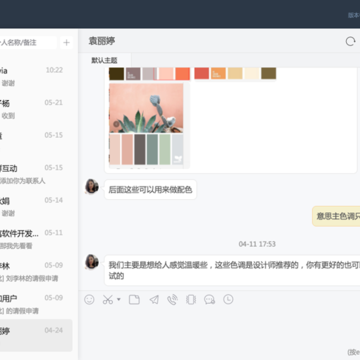Viewport: 360px width, 360px height.
Task: Click the 04-11 17:53 timestamp
Action: [x=257, y=244]
